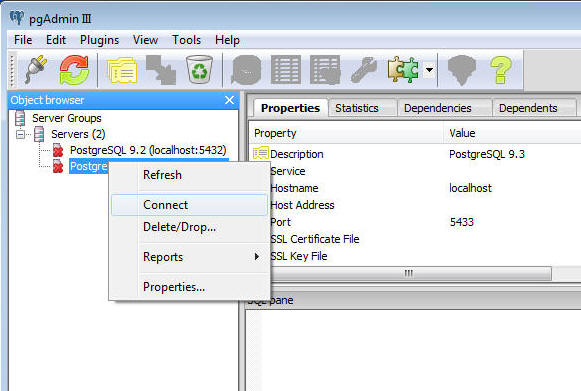The width and height of the screenshot is (581, 391).
Task: Click the Service property label
Action: [288, 171]
